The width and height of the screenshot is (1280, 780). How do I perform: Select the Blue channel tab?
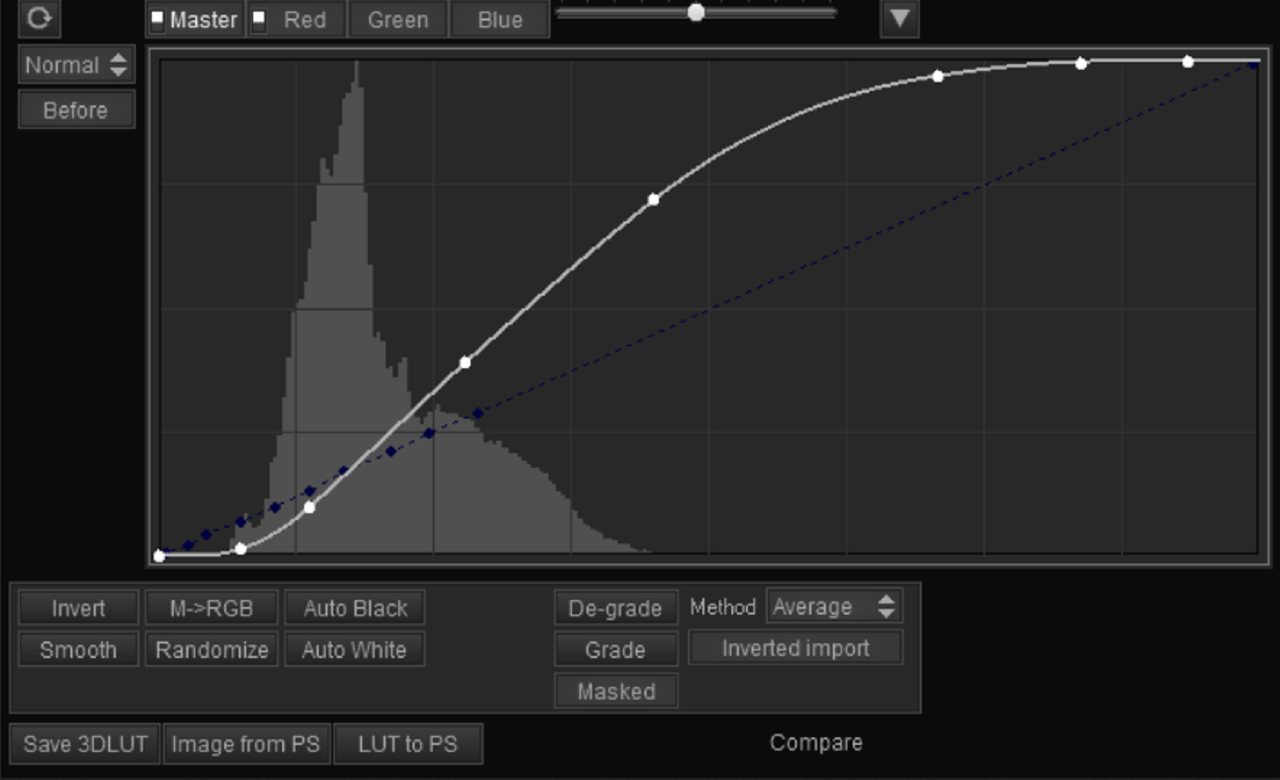tap(500, 19)
